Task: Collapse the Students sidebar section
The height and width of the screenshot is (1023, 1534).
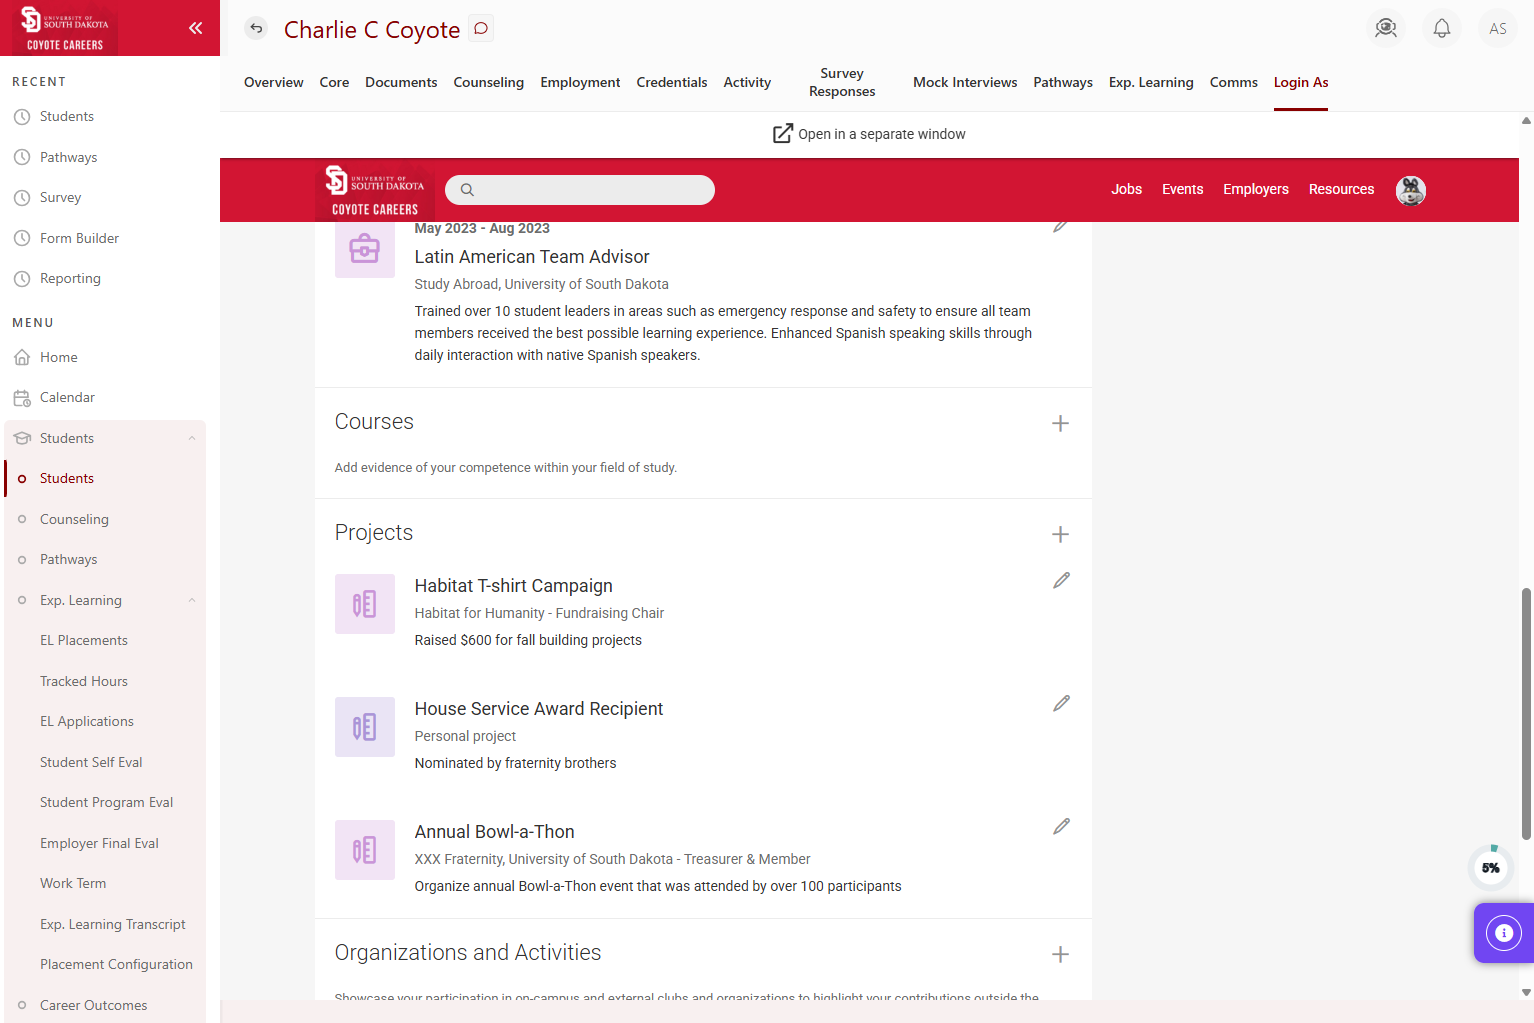Action: [x=192, y=438]
